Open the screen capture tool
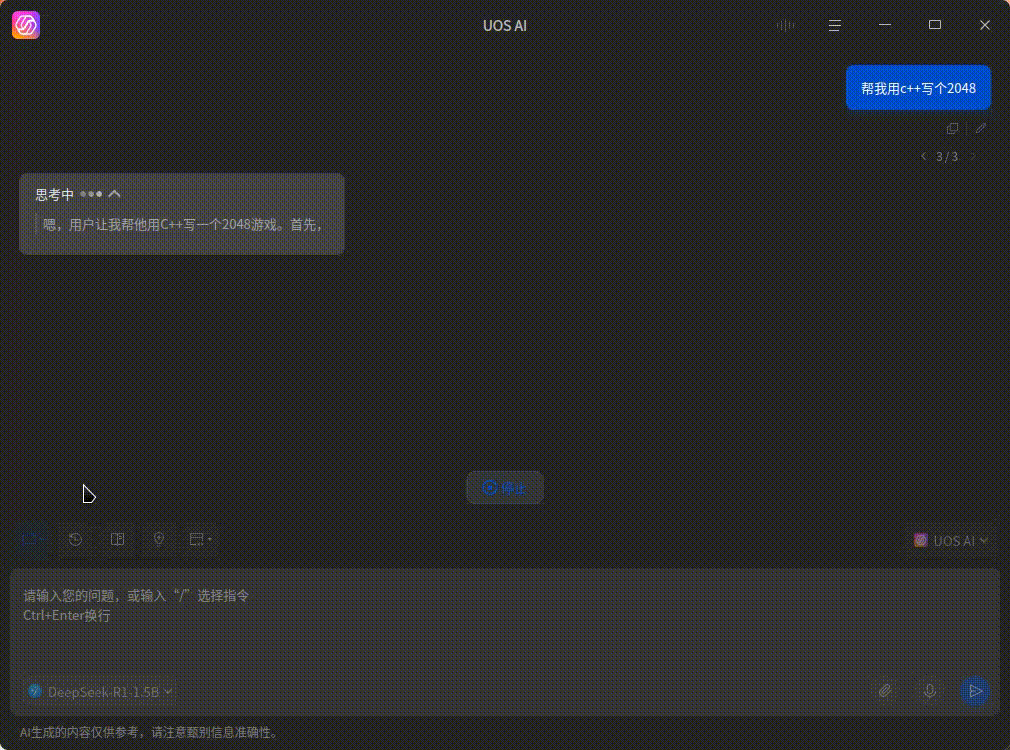 click(x=194, y=540)
